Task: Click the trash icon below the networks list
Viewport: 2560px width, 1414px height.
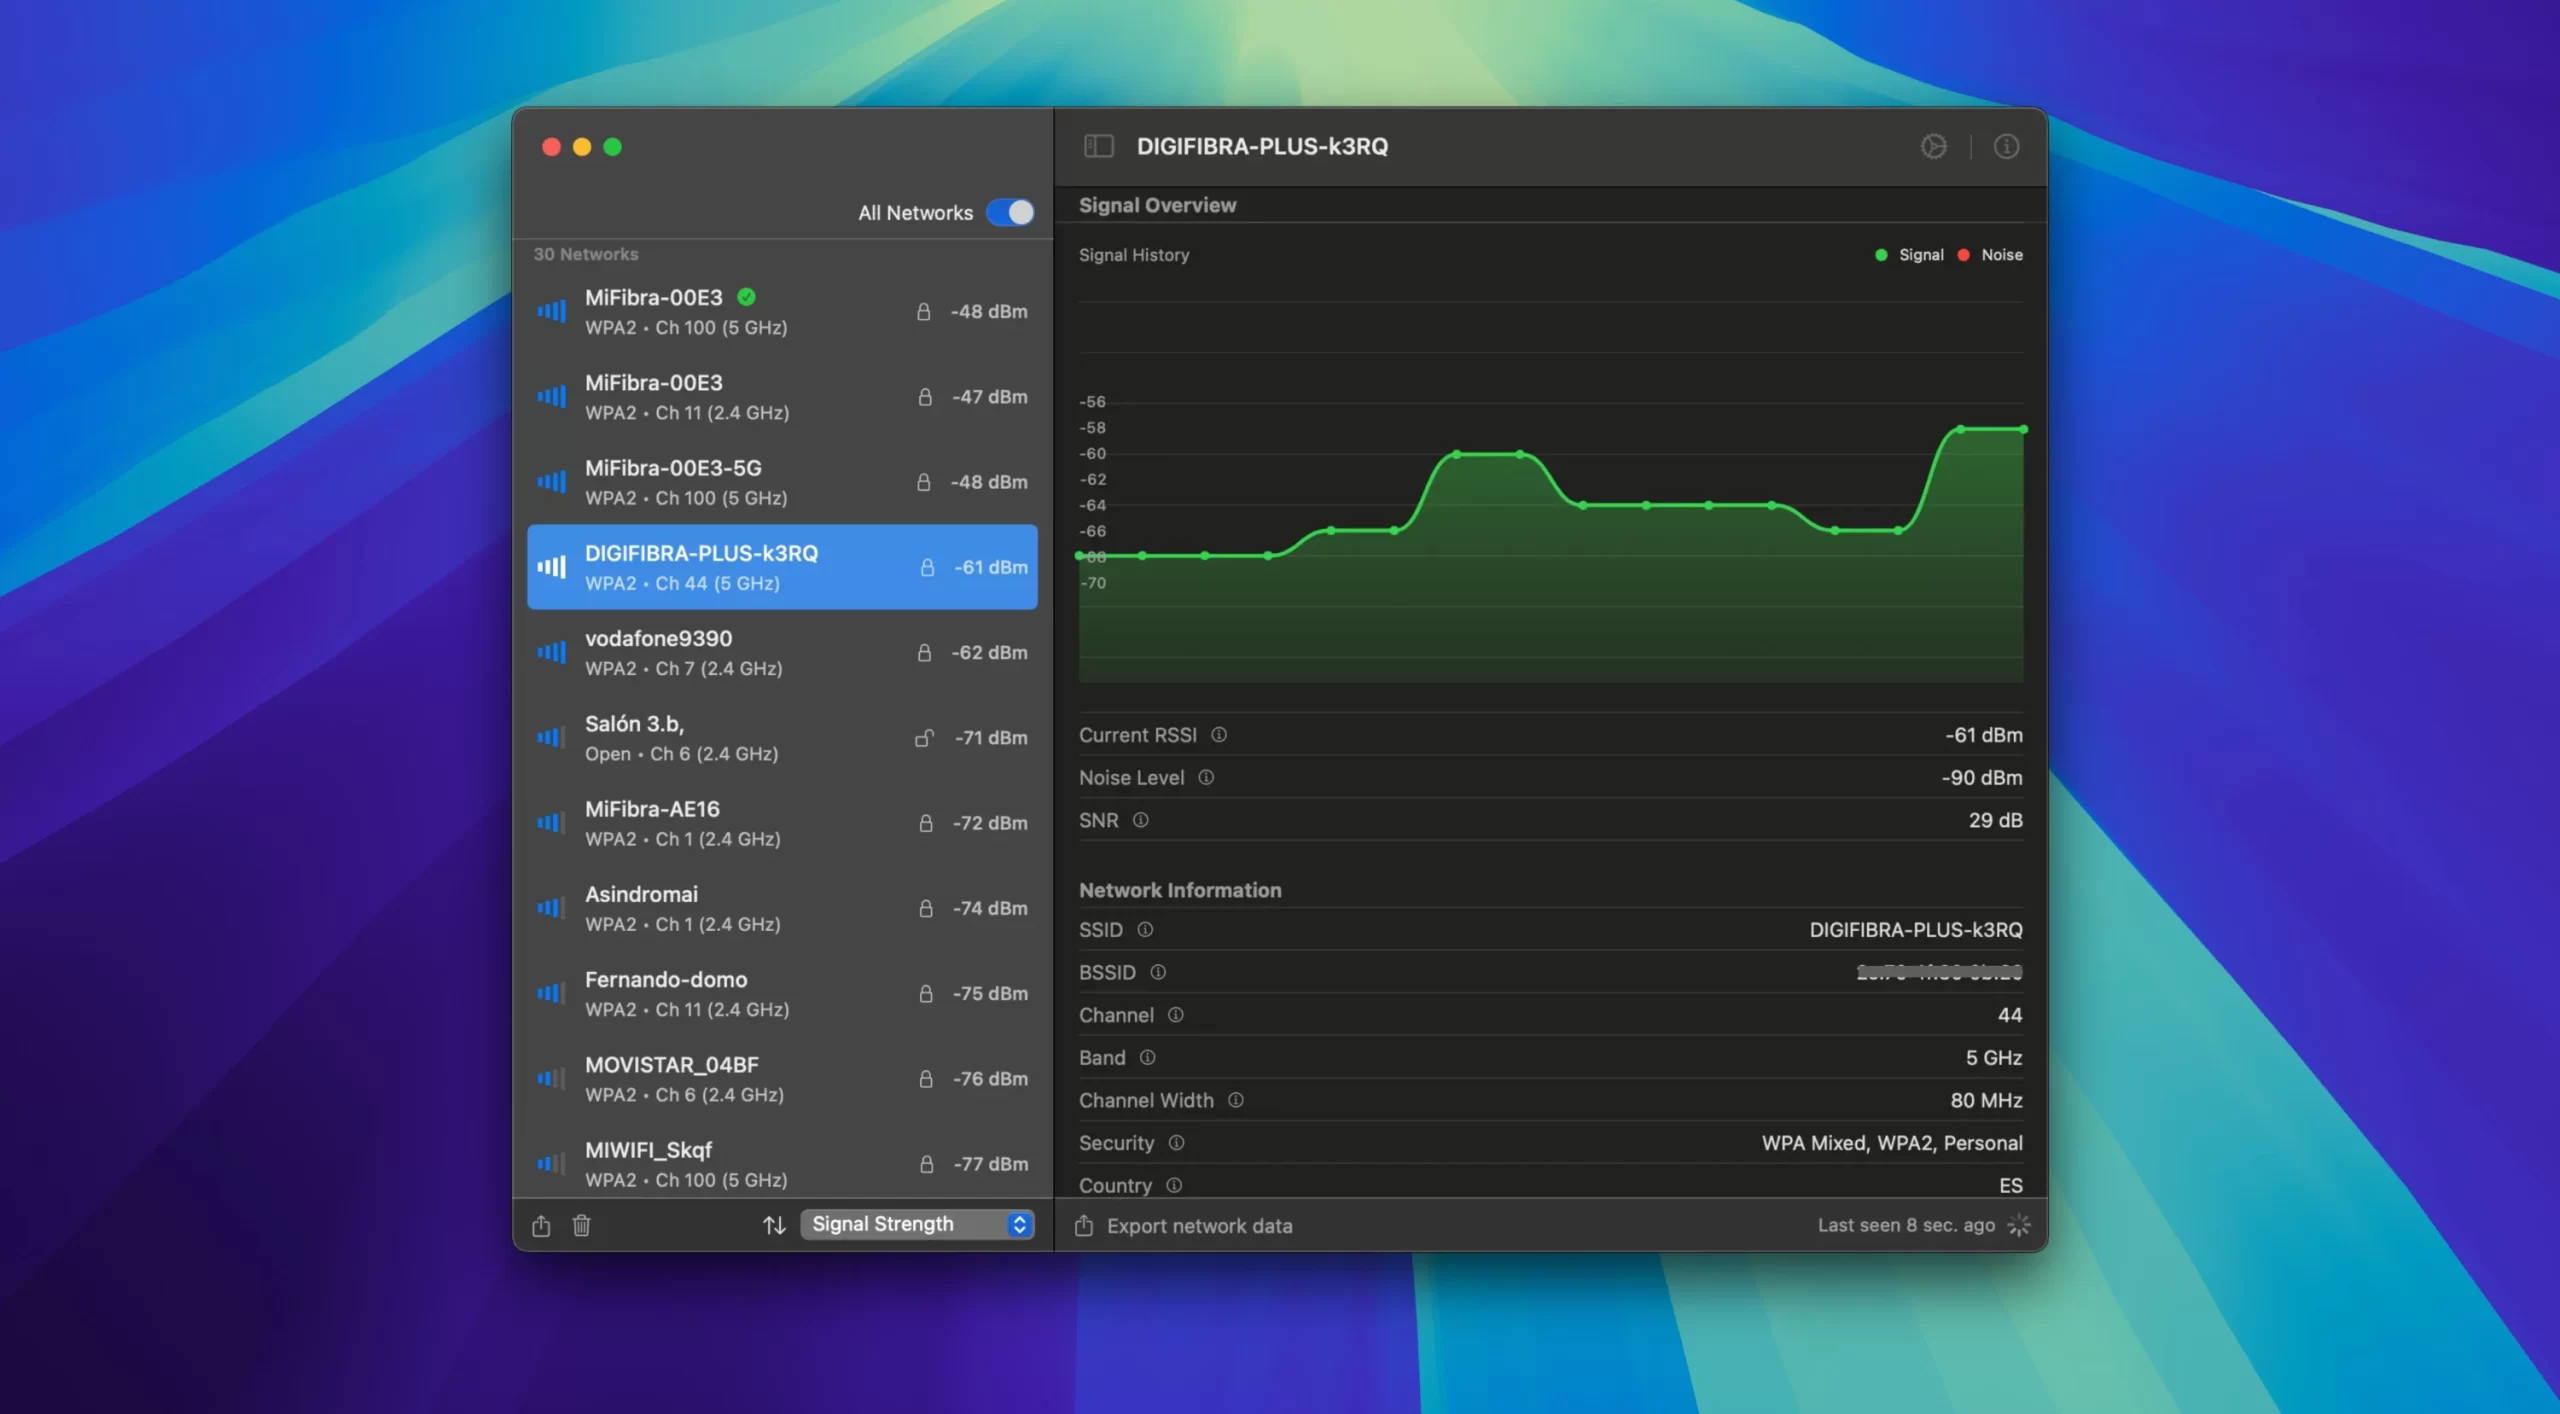Action: (x=581, y=1225)
